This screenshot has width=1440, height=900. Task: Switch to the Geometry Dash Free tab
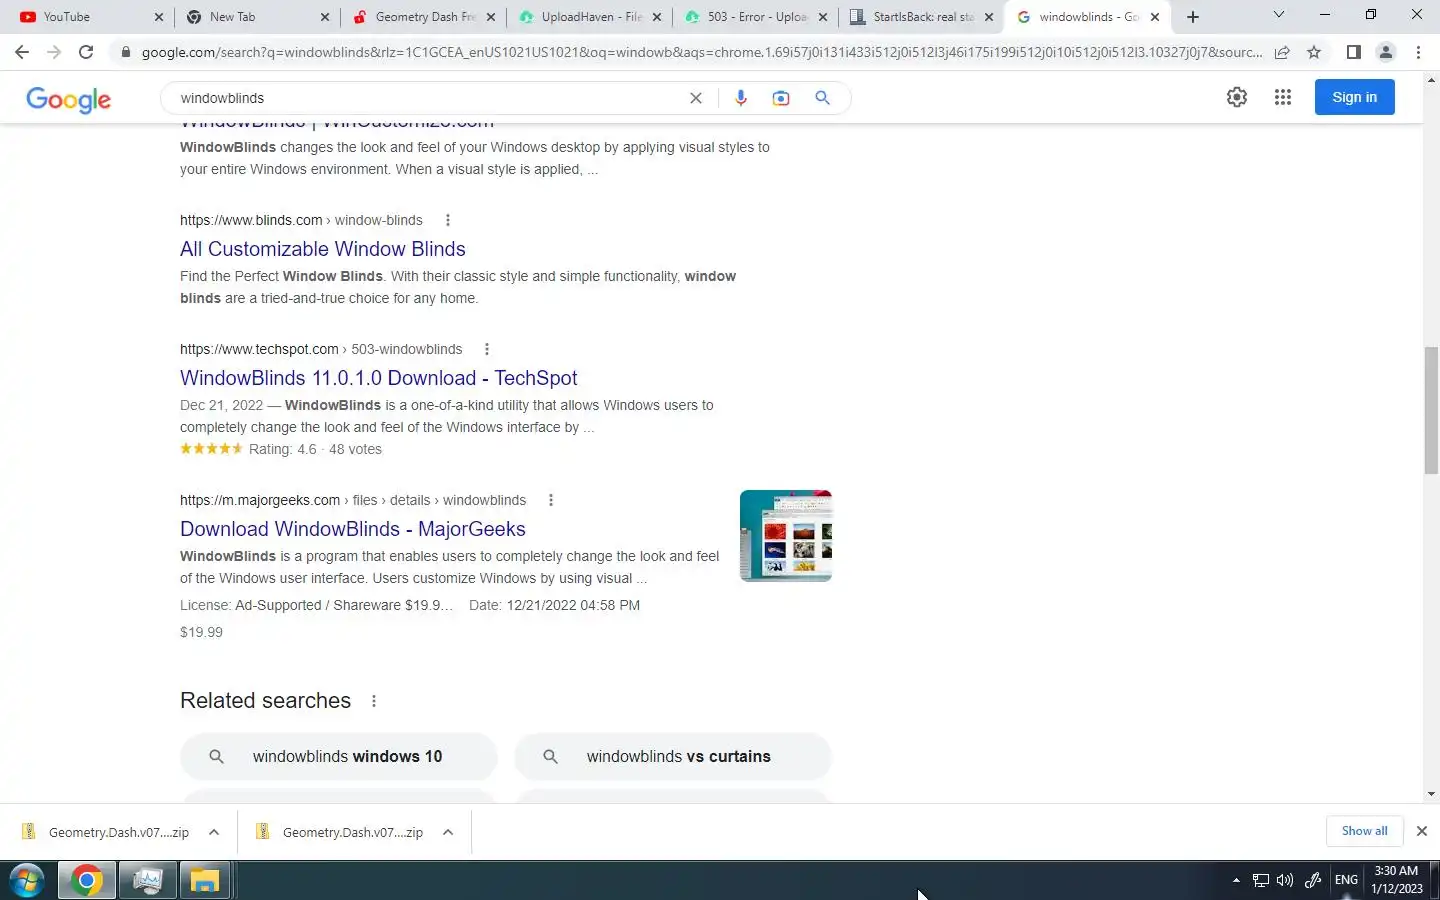(x=422, y=17)
